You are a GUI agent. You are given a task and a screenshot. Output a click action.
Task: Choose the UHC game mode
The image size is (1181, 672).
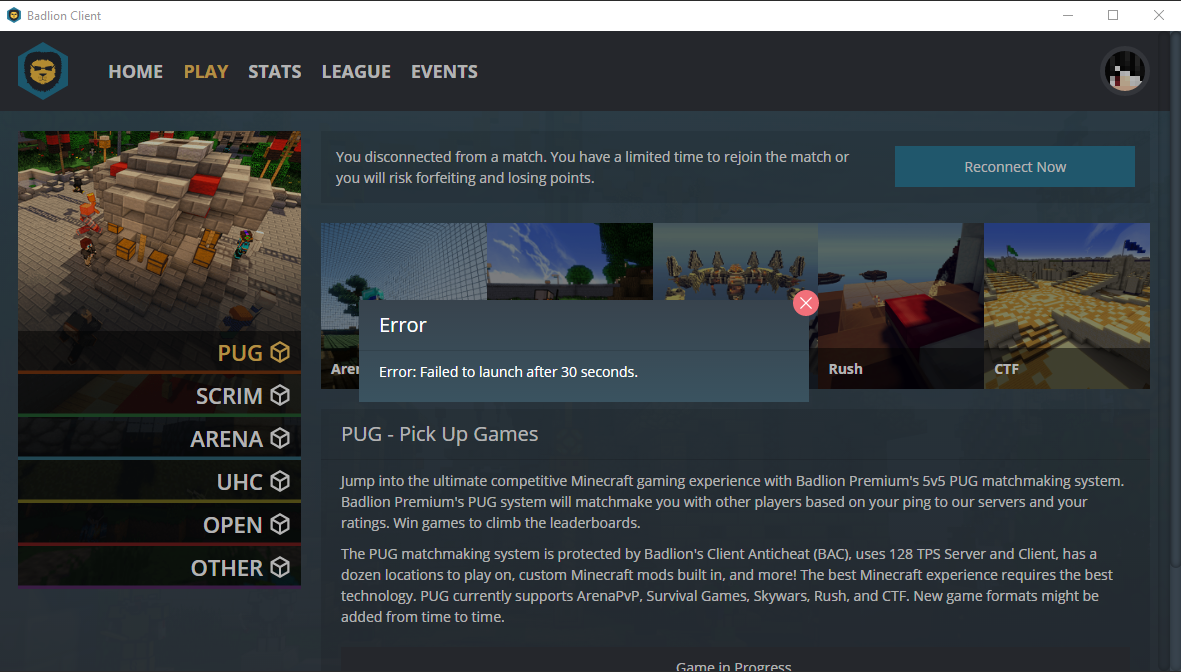[x=160, y=481]
